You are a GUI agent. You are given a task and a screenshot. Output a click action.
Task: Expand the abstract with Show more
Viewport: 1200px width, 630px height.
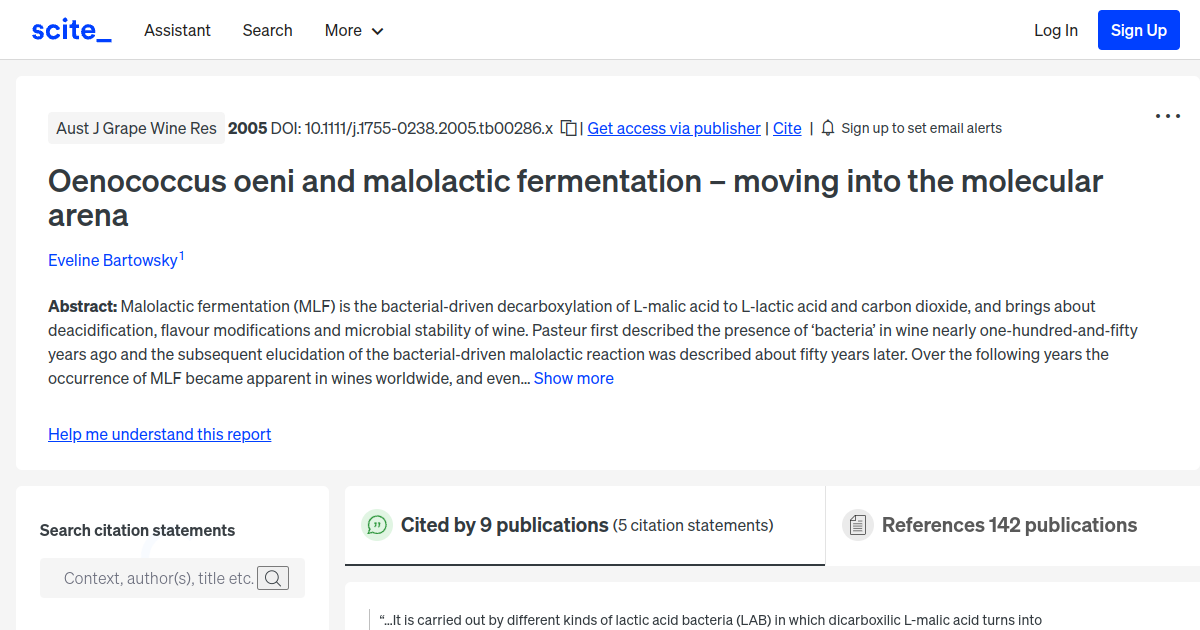coord(573,378)
